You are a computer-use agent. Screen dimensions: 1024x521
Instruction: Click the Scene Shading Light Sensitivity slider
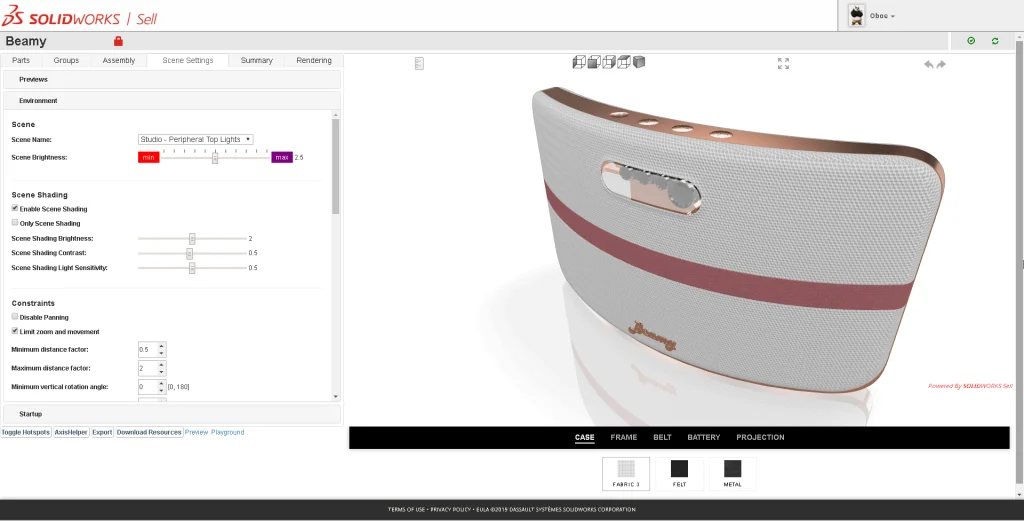(x=192, y=268)
